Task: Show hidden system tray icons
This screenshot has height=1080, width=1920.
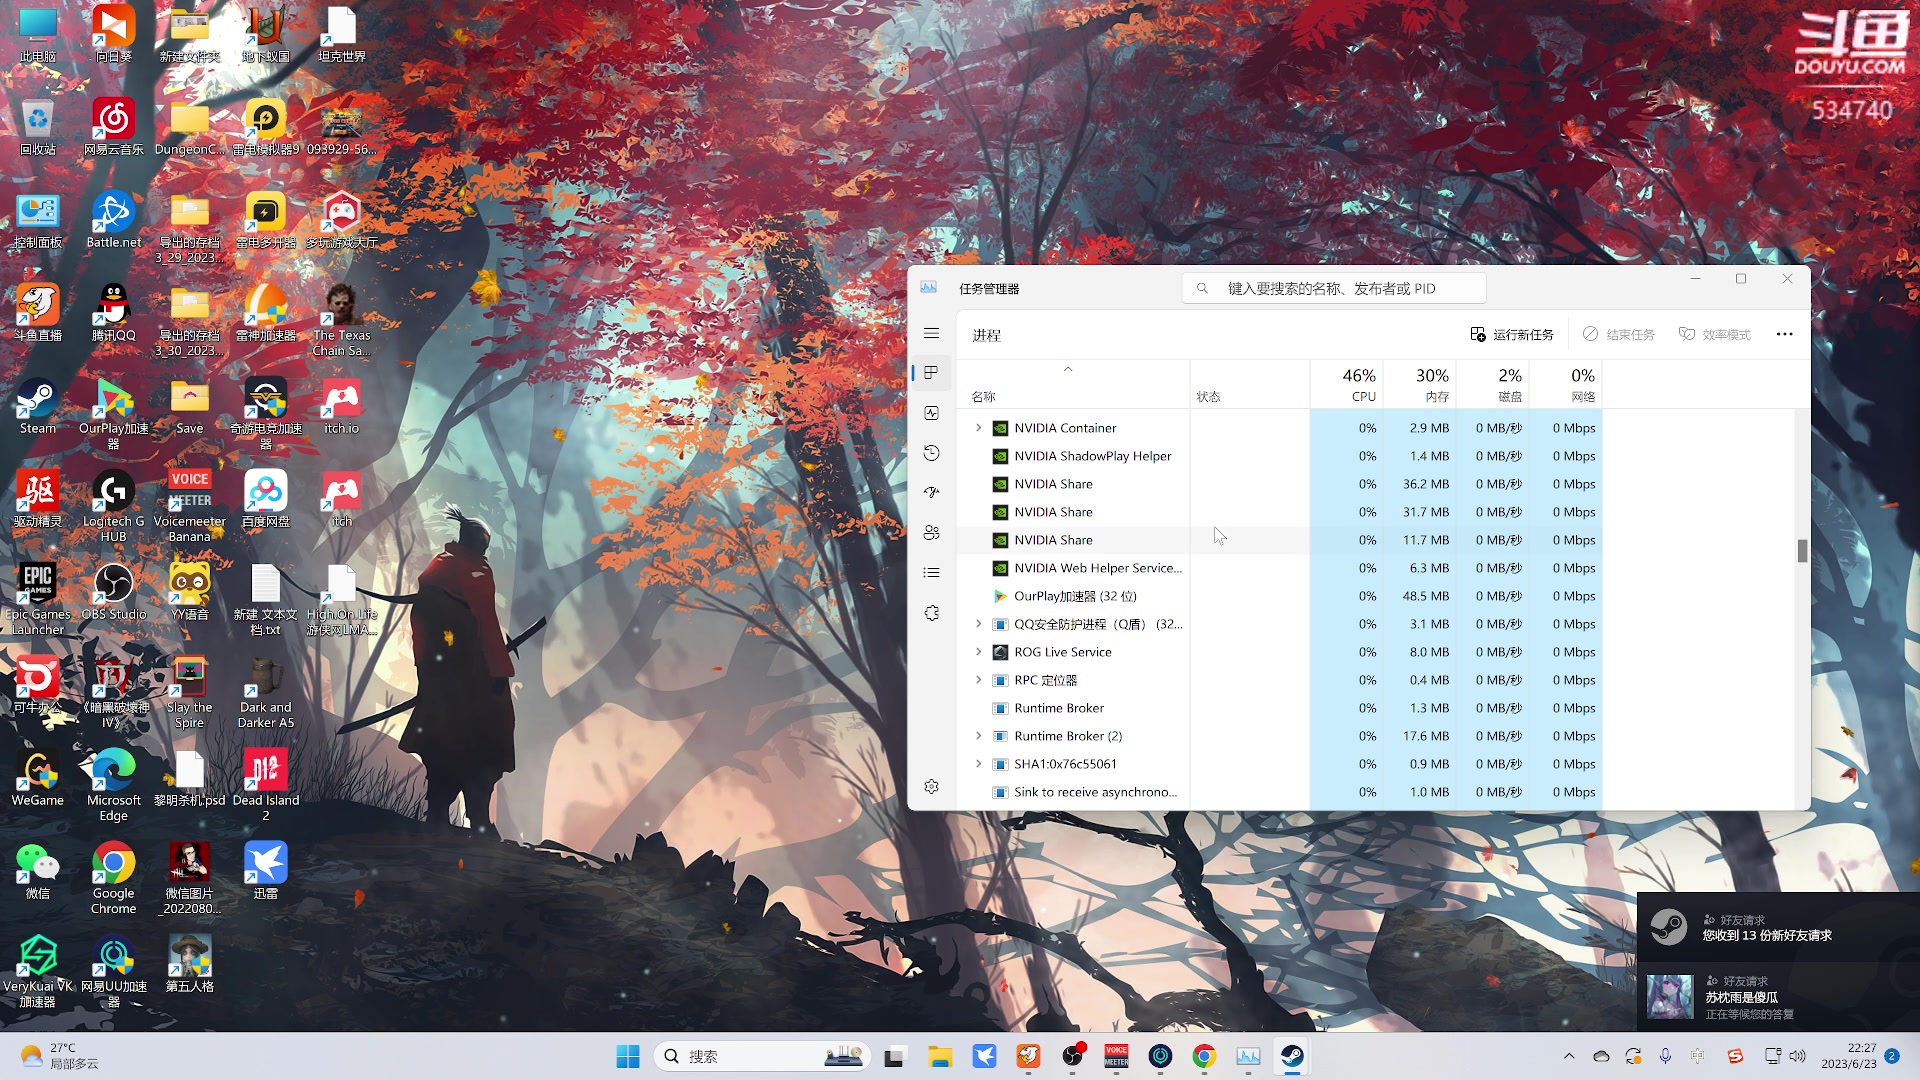Action: [x=1568, y=1056]
